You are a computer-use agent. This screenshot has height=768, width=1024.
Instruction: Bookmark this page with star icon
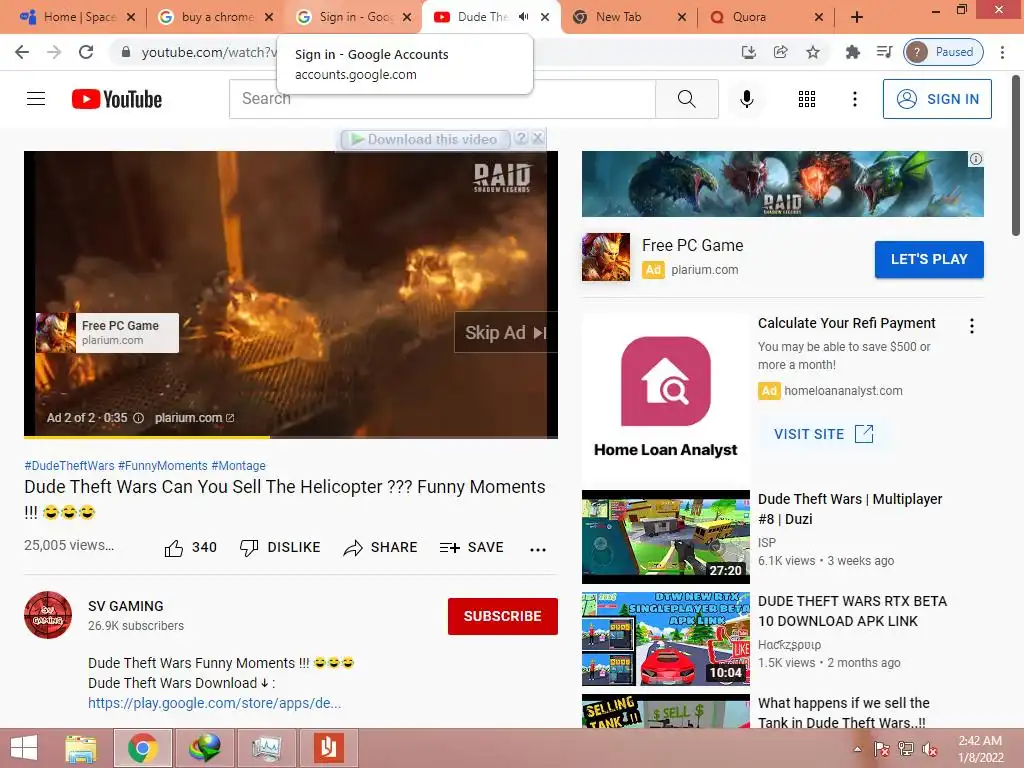812,52
